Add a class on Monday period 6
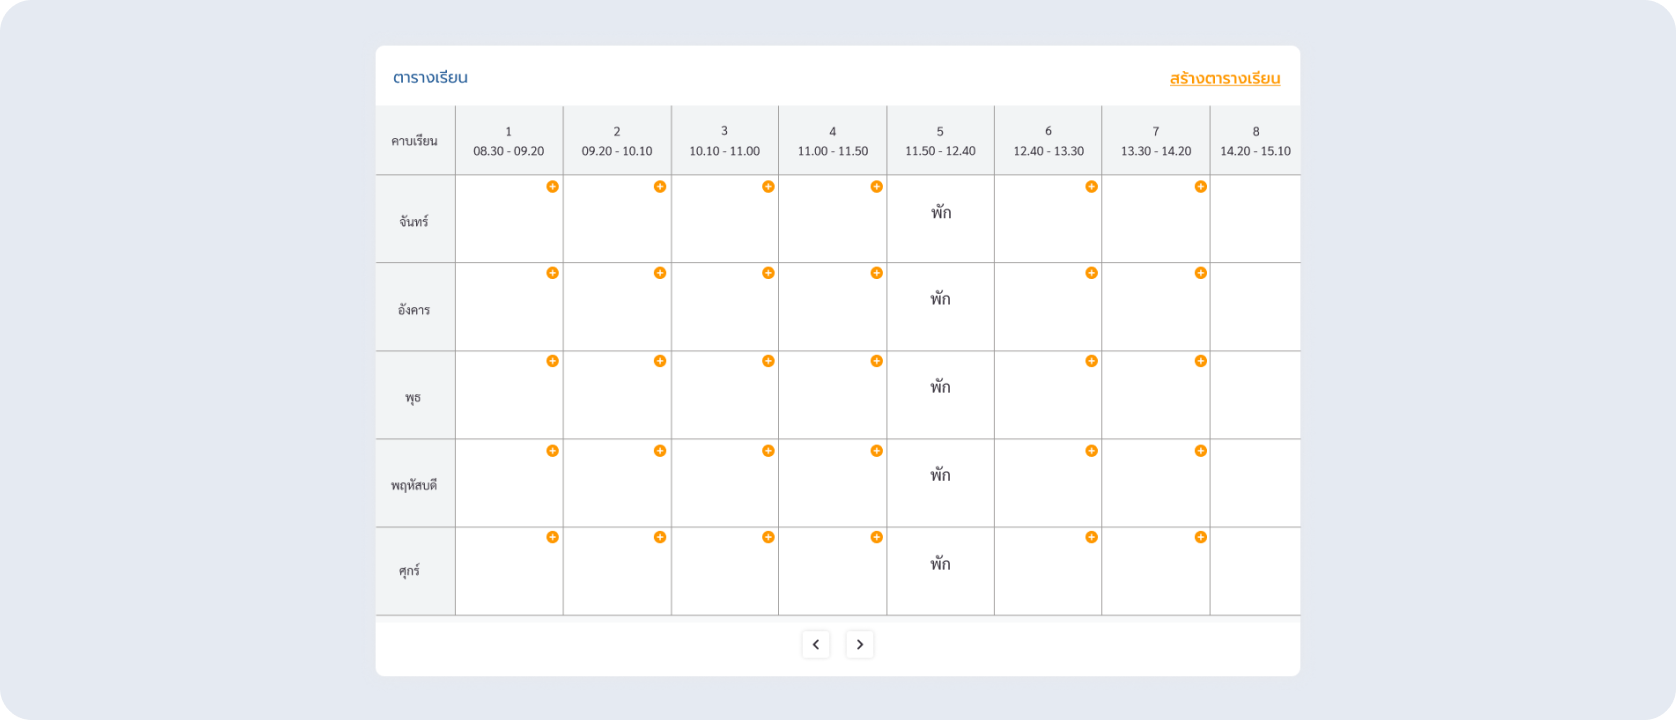Screen dimensions: 1676x720 click(x=1092, y=187)
